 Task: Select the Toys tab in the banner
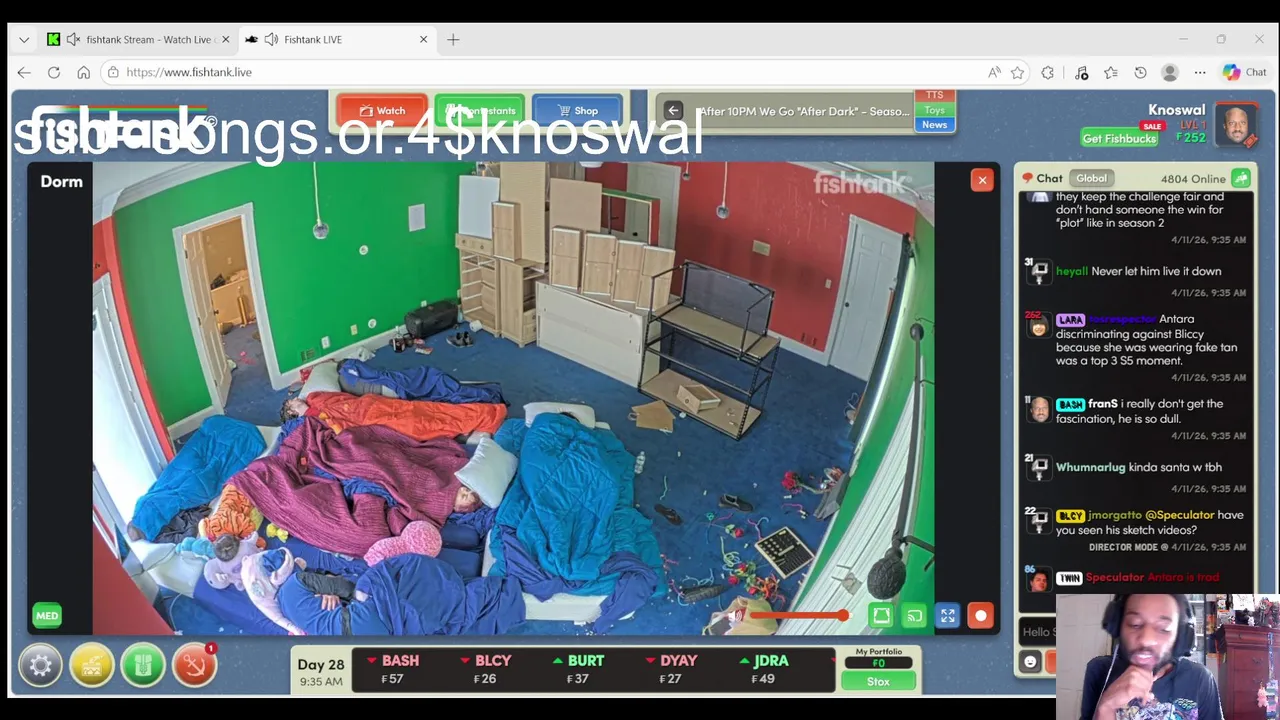934,110
